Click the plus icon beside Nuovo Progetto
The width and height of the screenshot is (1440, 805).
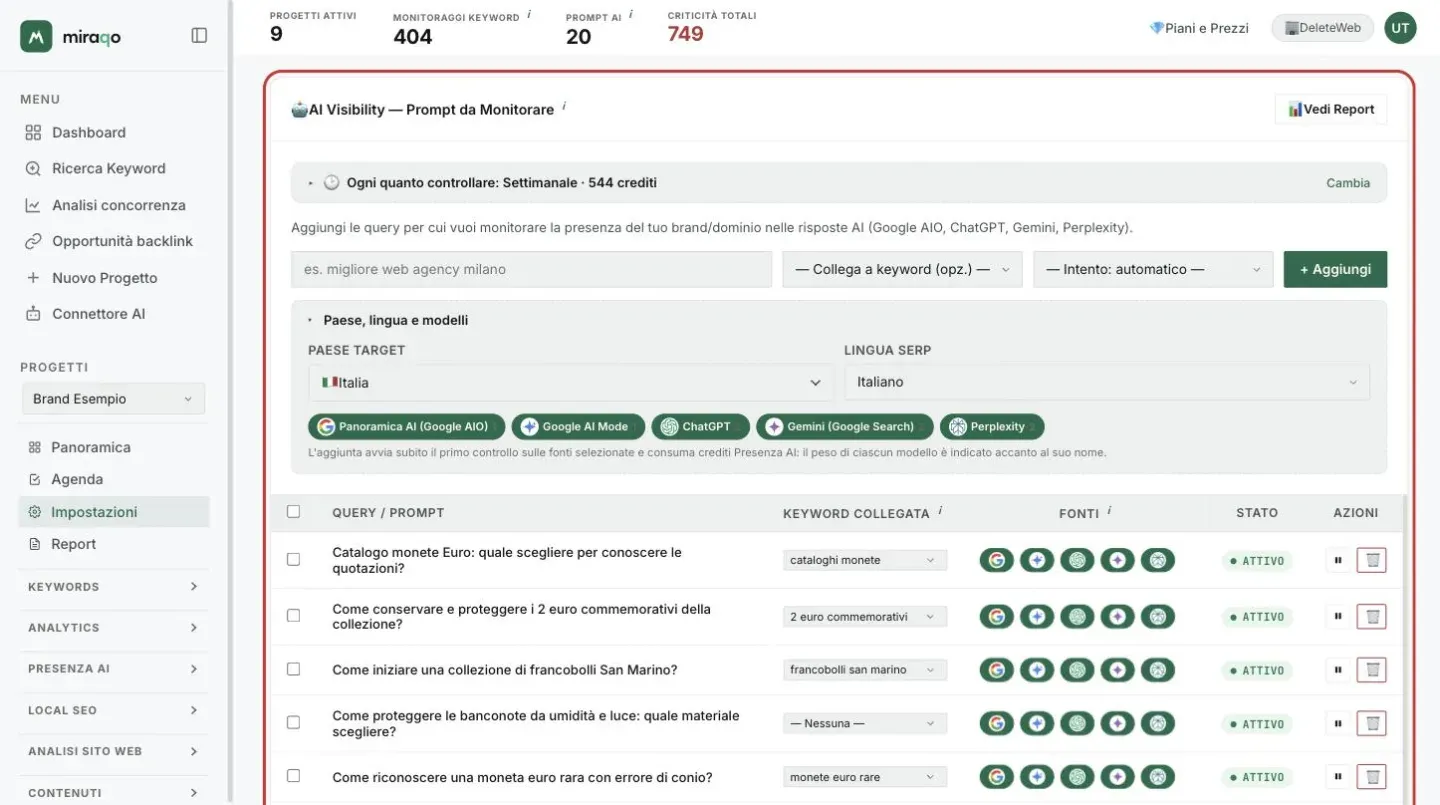pos(33,278)
